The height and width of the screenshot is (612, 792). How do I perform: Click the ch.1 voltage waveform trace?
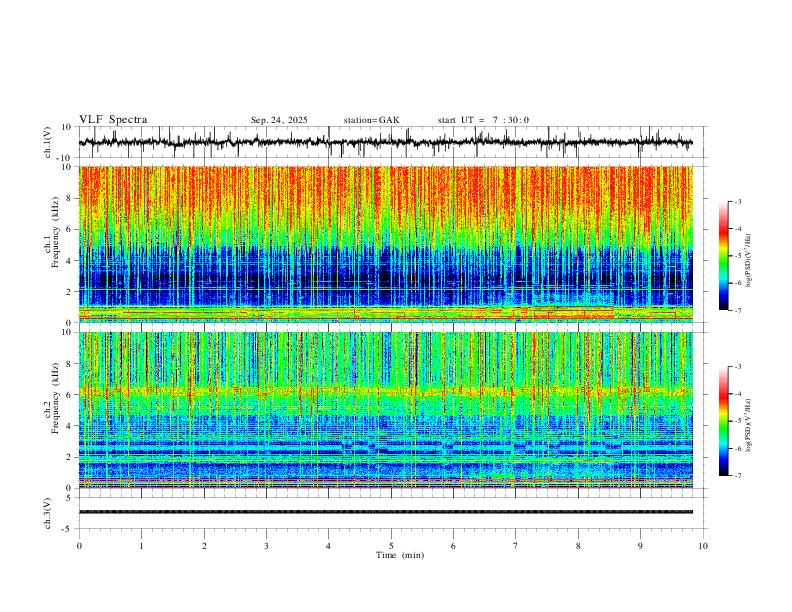point(385,142)
